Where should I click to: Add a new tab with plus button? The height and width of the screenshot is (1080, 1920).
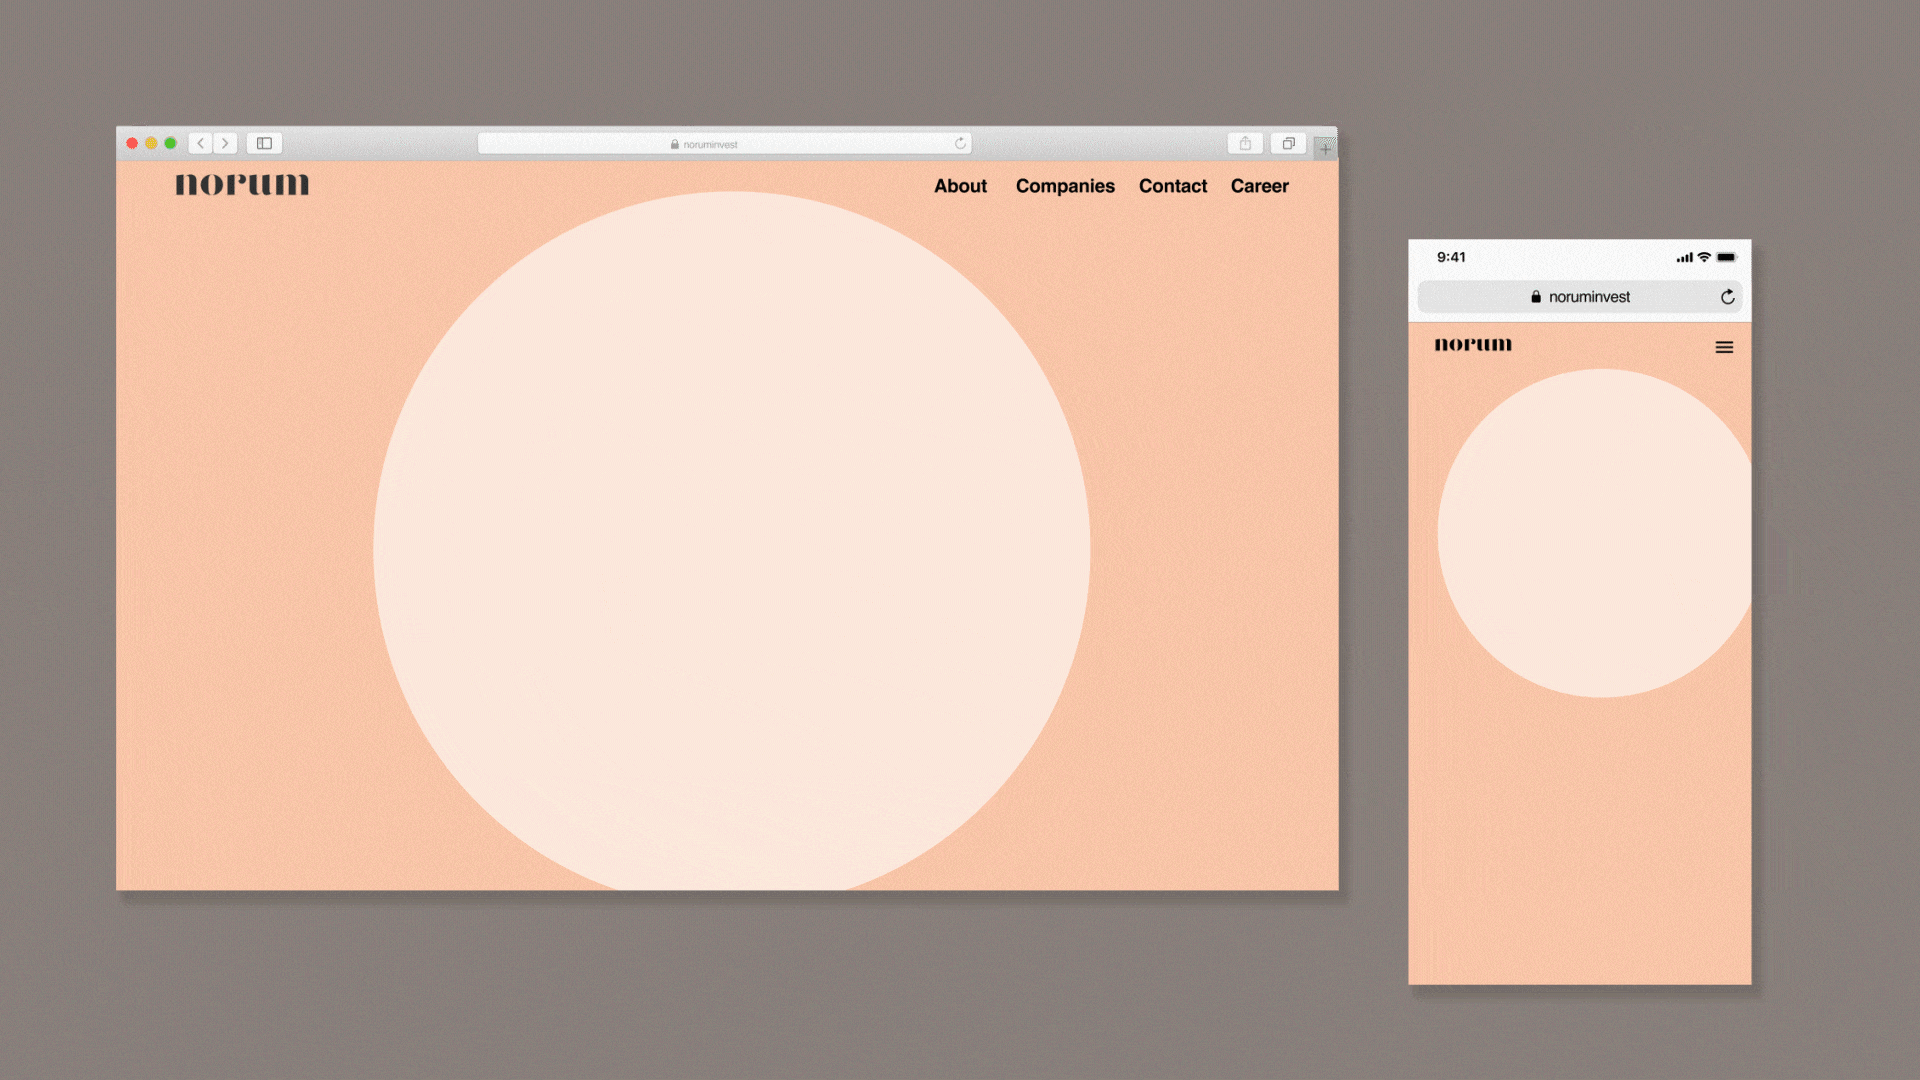1325,149
